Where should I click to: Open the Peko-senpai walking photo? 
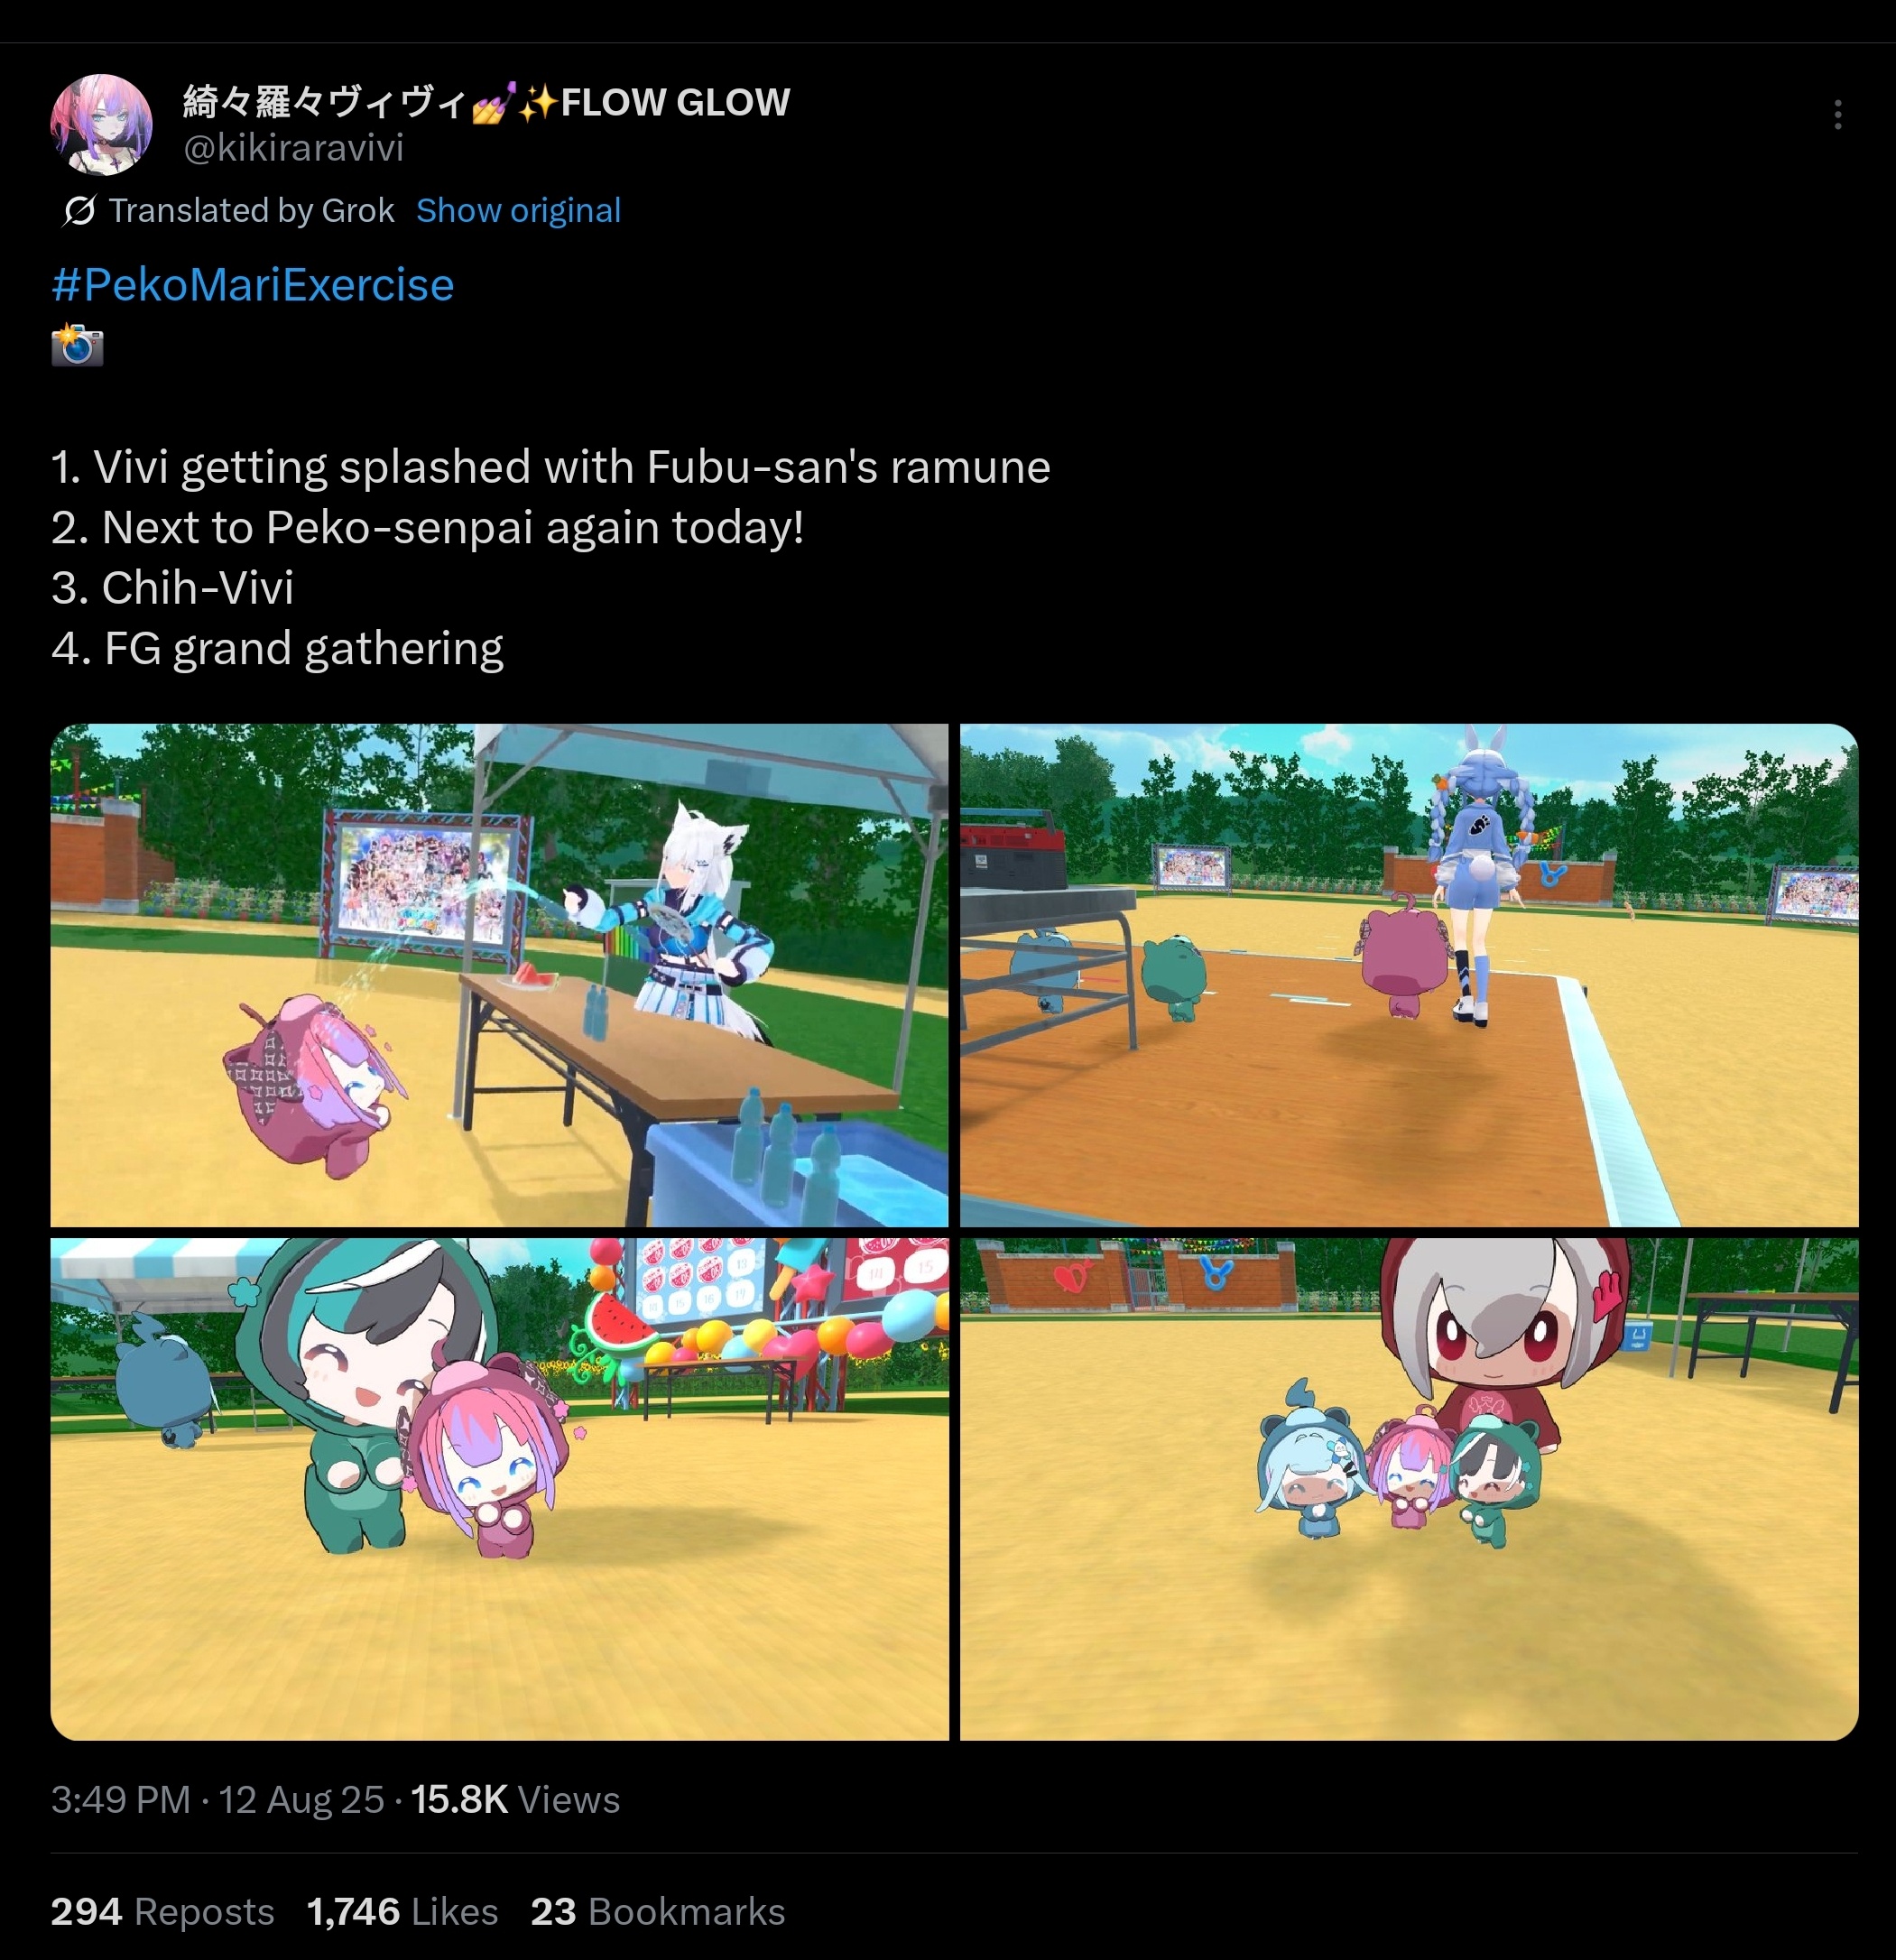click(x=1409, y=975)
